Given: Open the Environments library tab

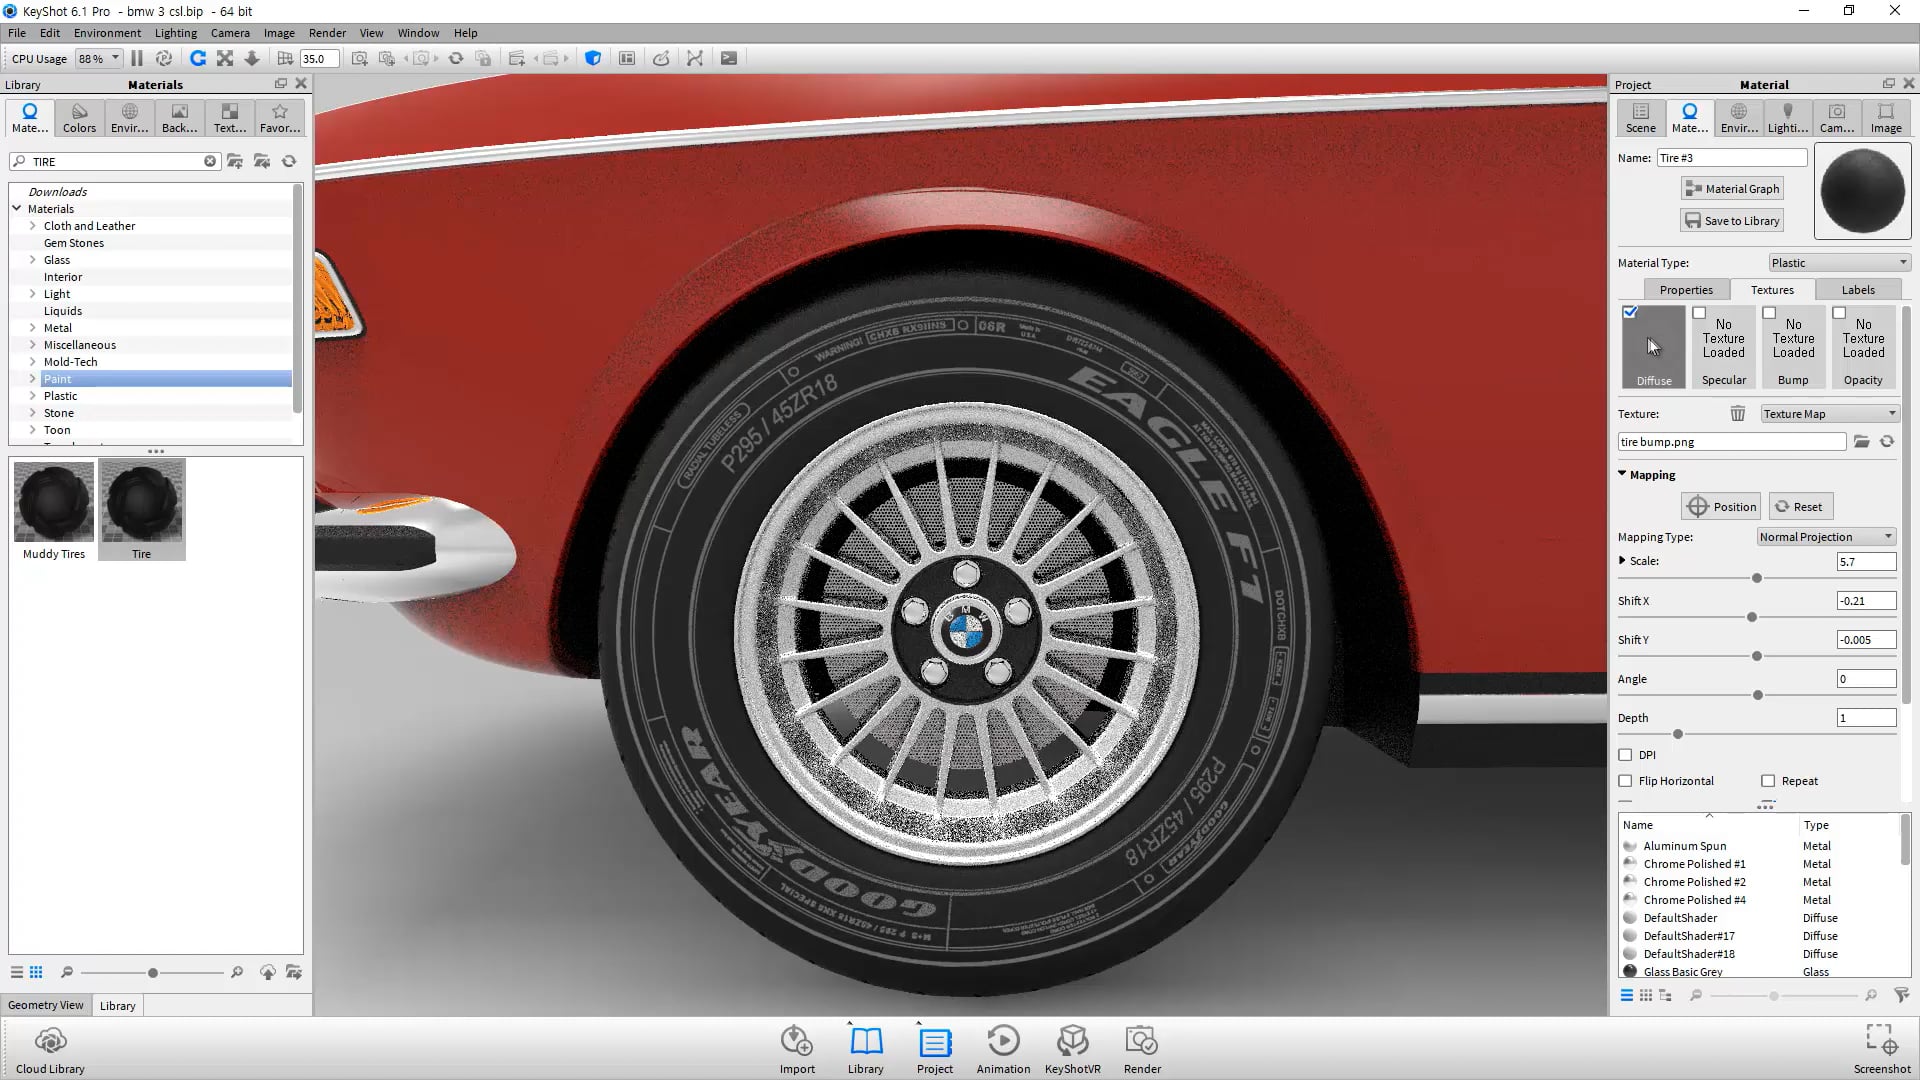Looking at the screenshot, I should (x=129, y=118).
